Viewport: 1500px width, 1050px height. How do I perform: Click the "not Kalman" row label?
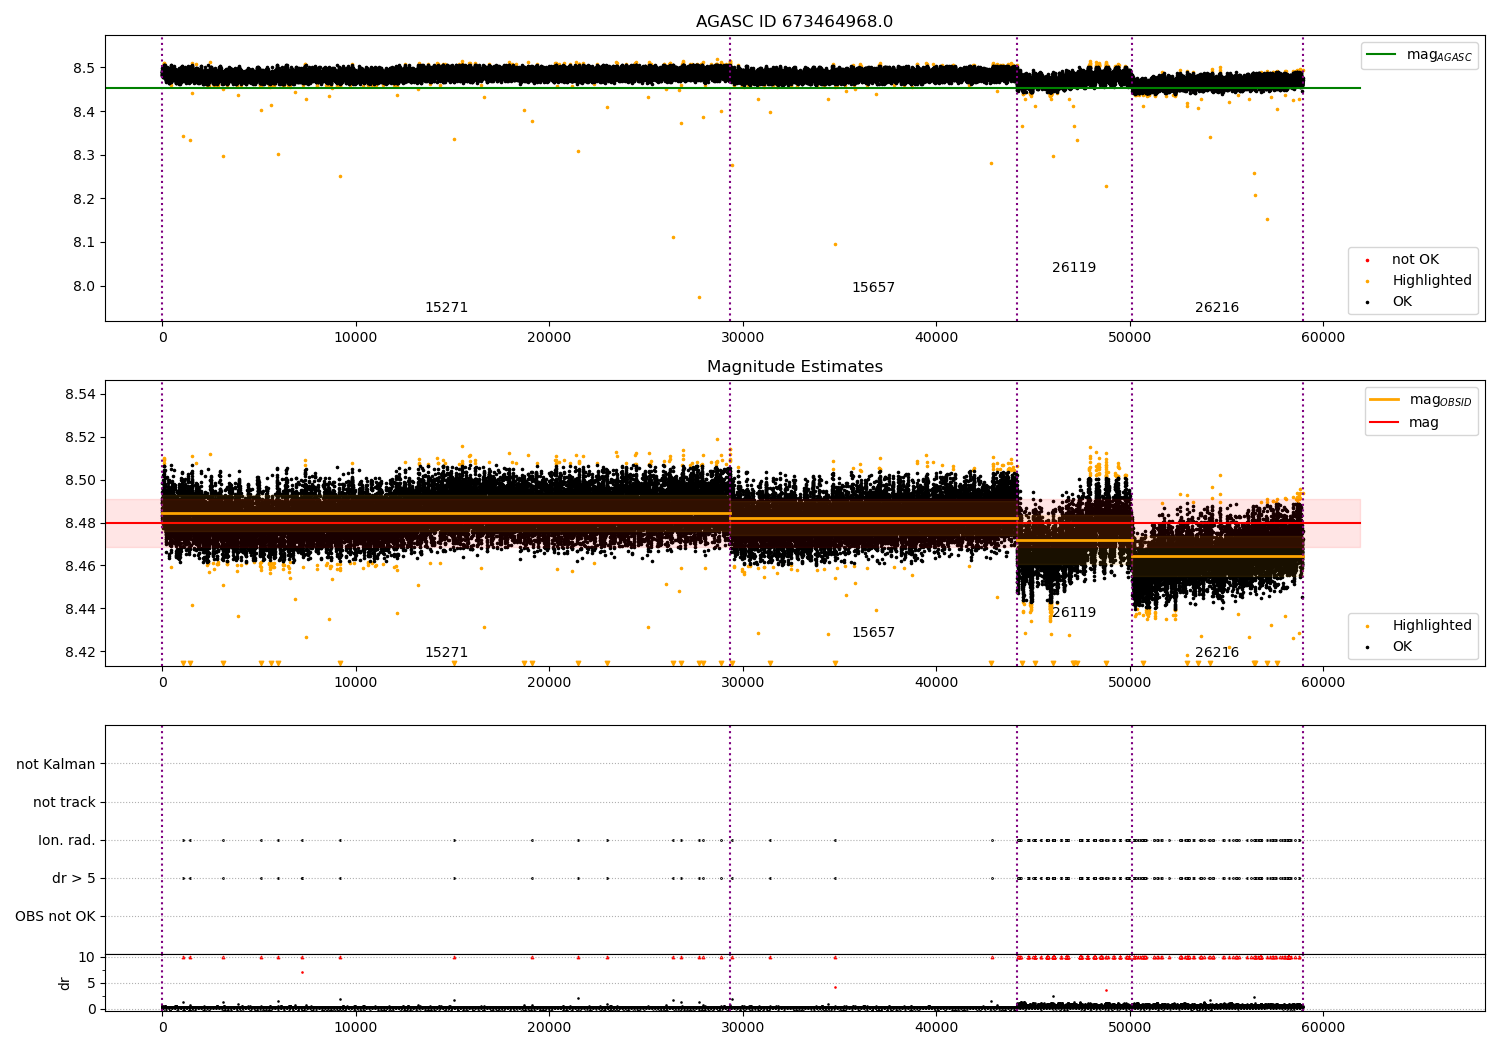point(56,764)
